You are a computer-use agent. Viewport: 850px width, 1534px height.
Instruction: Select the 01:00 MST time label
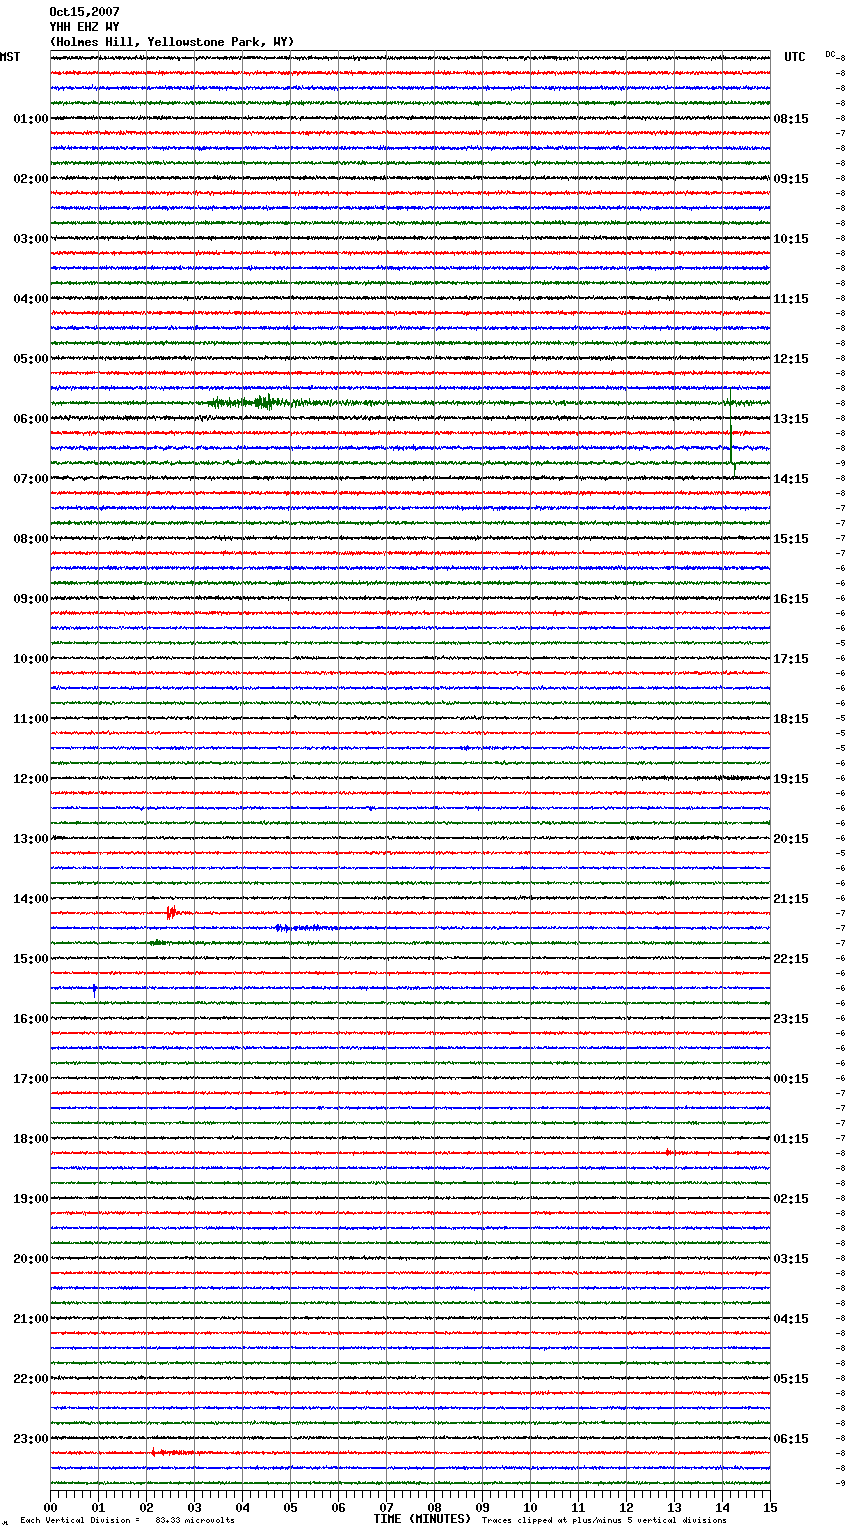click(x=31, y=119)
